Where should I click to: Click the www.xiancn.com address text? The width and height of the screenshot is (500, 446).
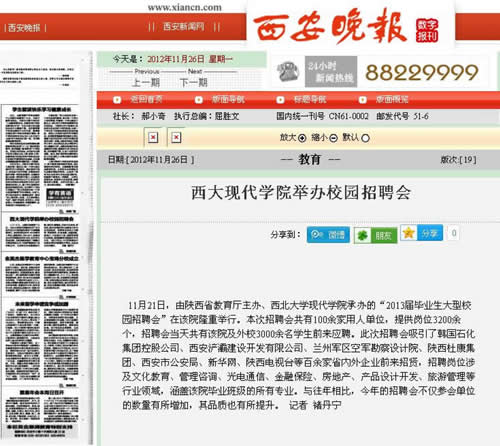coord(185,7)
